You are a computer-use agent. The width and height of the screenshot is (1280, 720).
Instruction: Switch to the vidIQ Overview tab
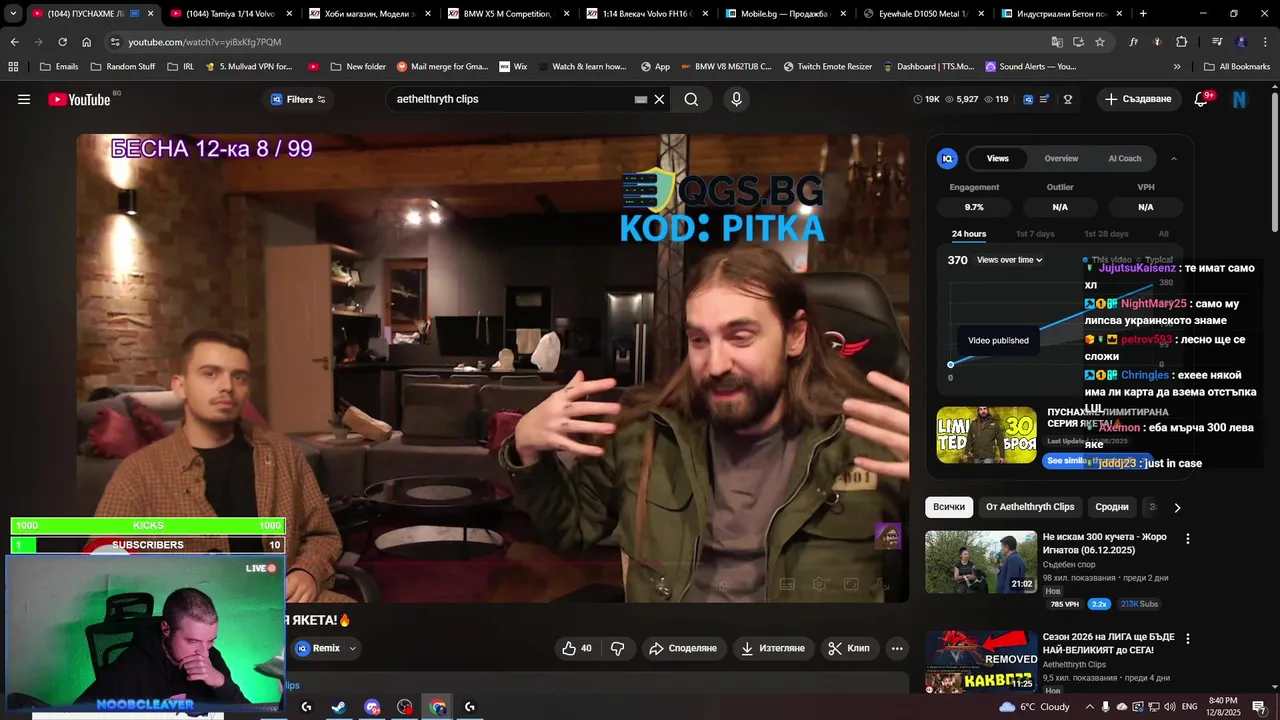click(1061, 158)
